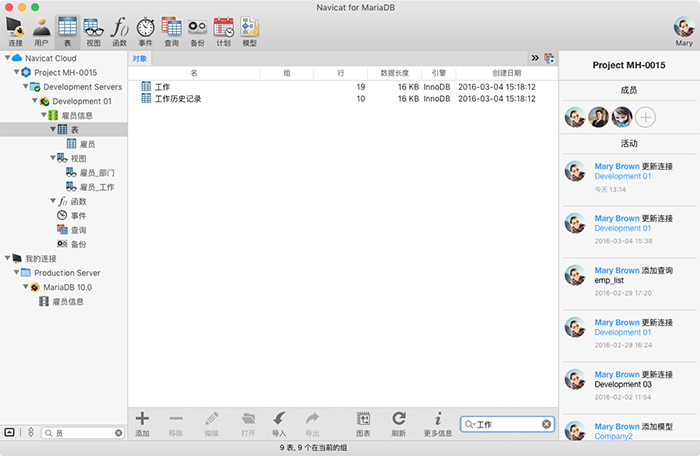Open Development 01 link dated 2016-02-29 16:24
This screenshot has height=456, width=700.
pyautogui.click(x=622, y=332)
